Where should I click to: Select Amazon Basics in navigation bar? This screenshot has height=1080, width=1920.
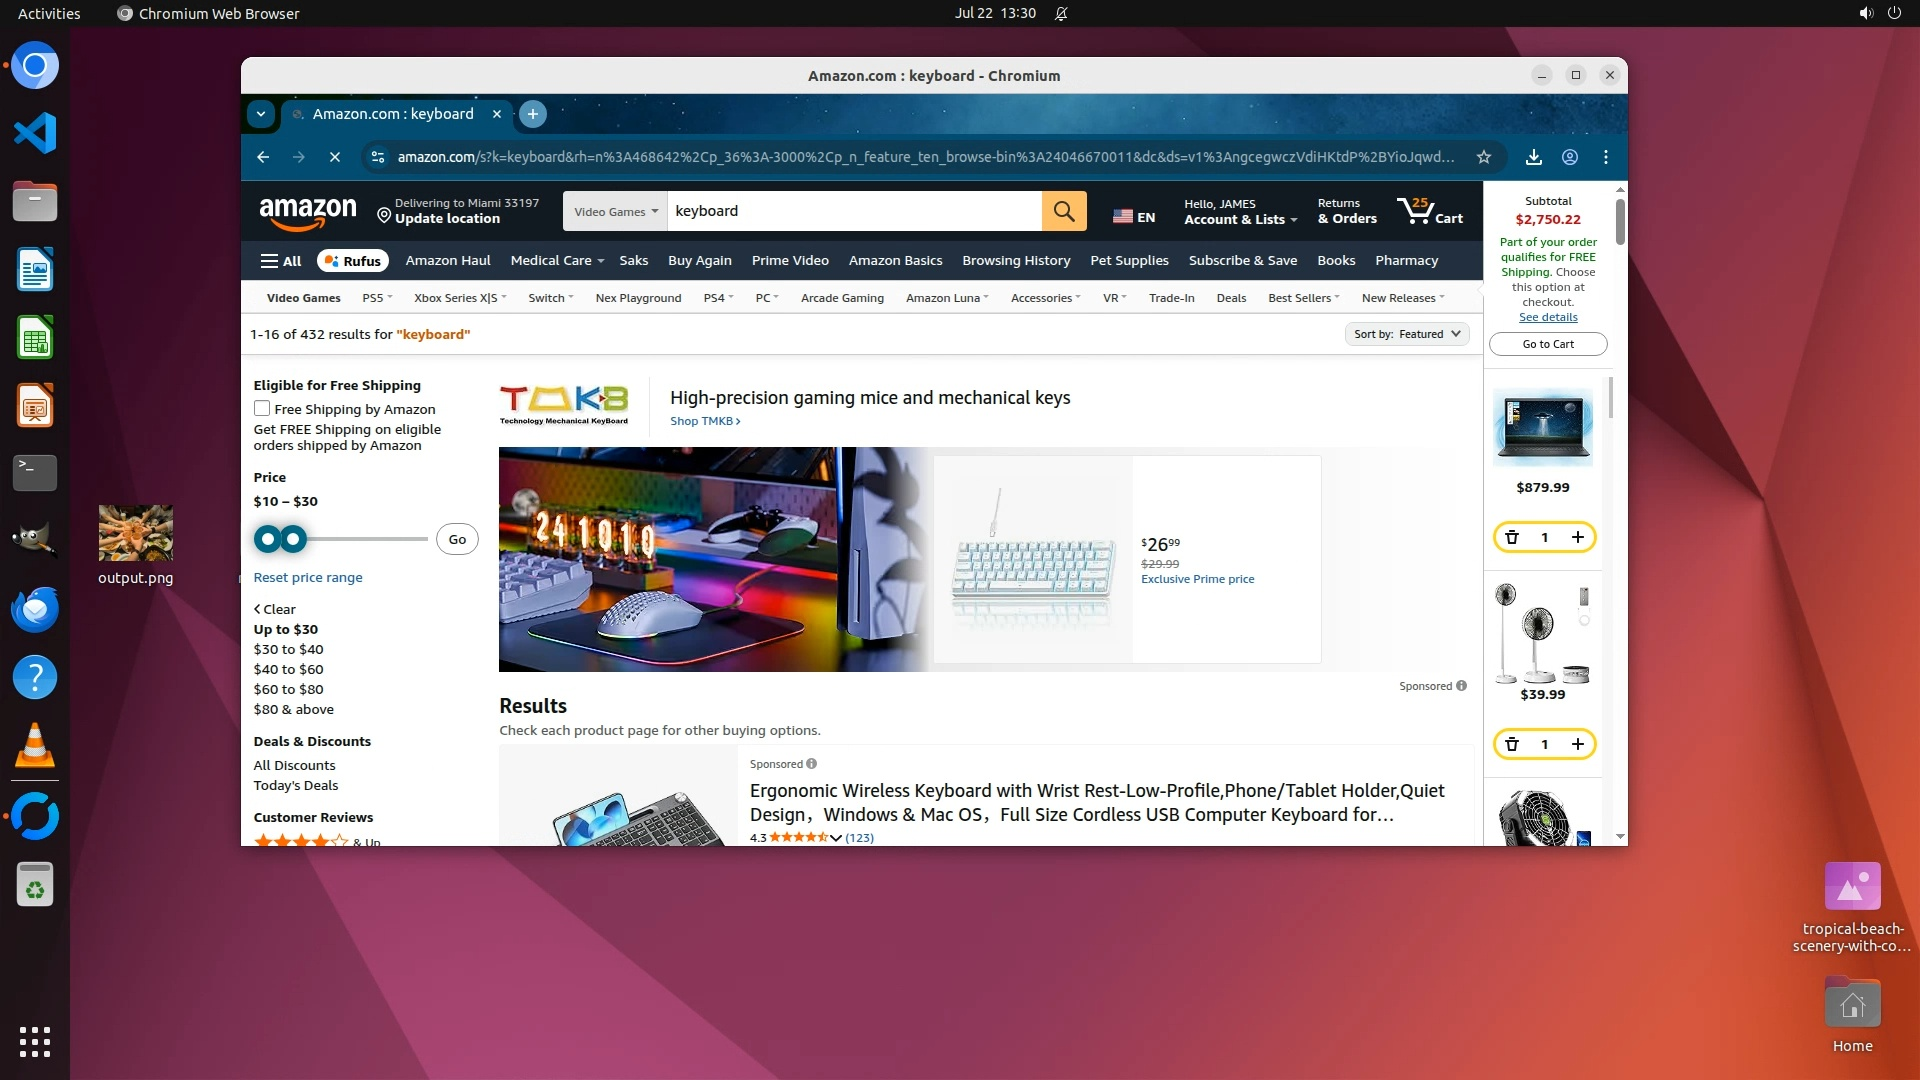pos(895,260)
